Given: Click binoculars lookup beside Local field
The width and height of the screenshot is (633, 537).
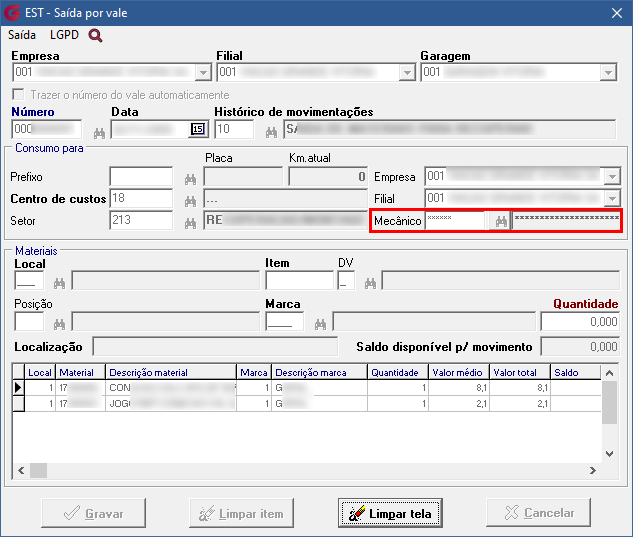Looking at the screenshot, I should click(x=59, y=283).
